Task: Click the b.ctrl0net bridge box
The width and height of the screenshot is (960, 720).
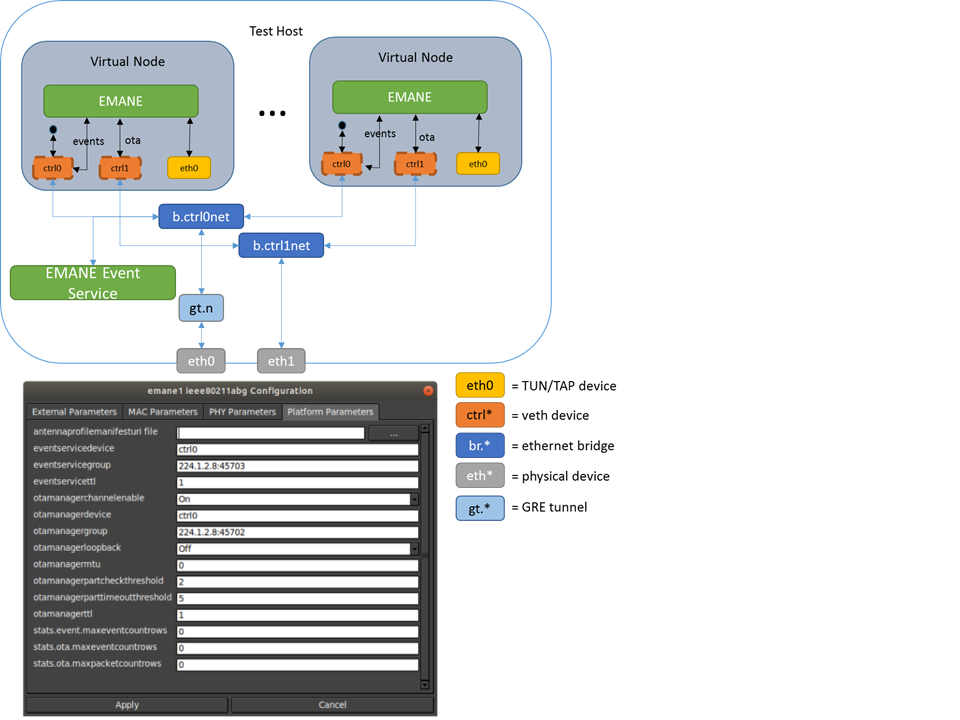Action: click(x=201, y=217)
